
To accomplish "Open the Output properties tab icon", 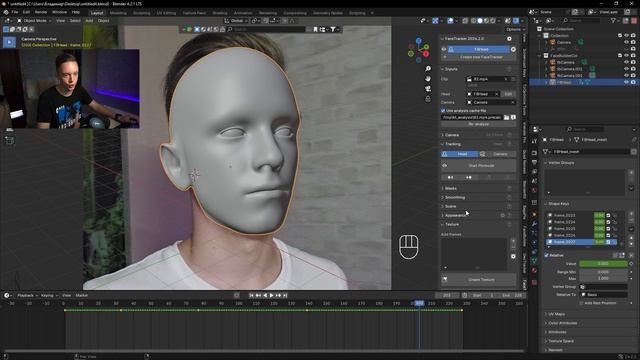I will pos(534,162).
